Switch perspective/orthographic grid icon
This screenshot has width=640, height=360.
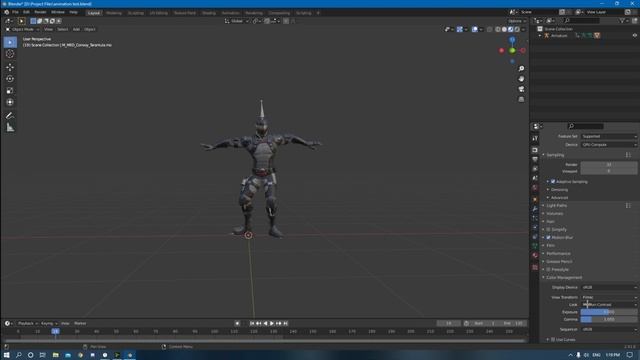click(521, 99)
